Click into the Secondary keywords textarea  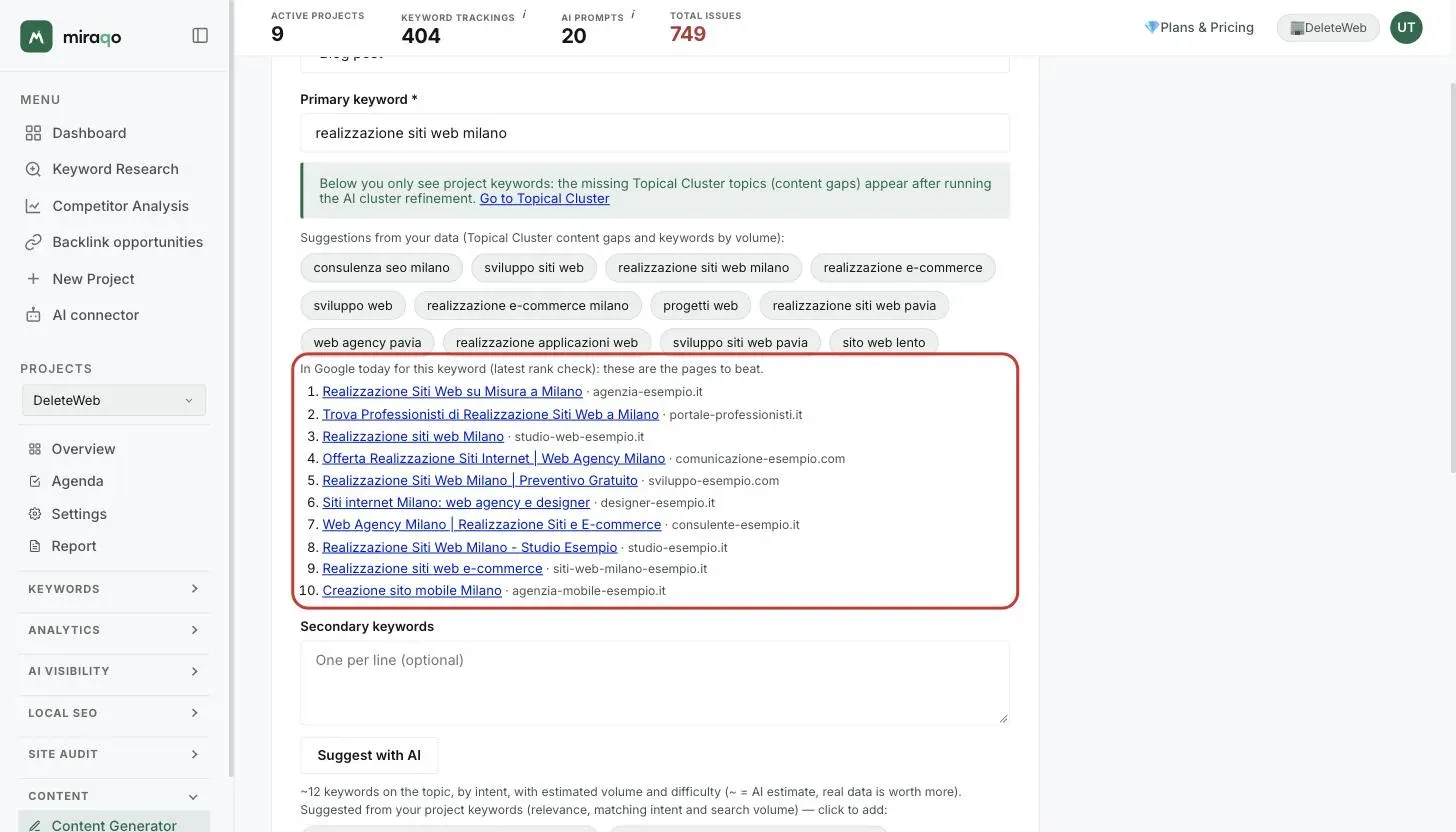tap(654, 682)
